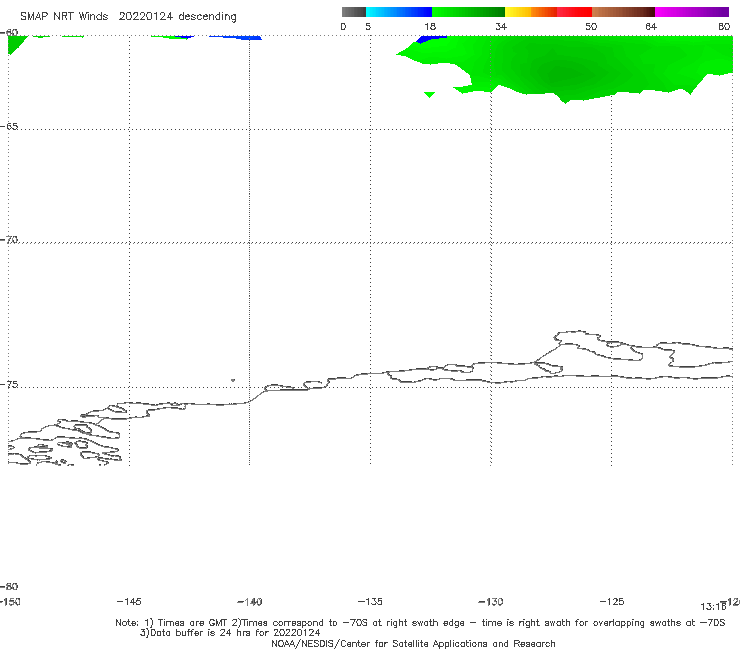
Task: Click the longitude label '-145'
Action: pyautogui.click(x=129, y=602)
